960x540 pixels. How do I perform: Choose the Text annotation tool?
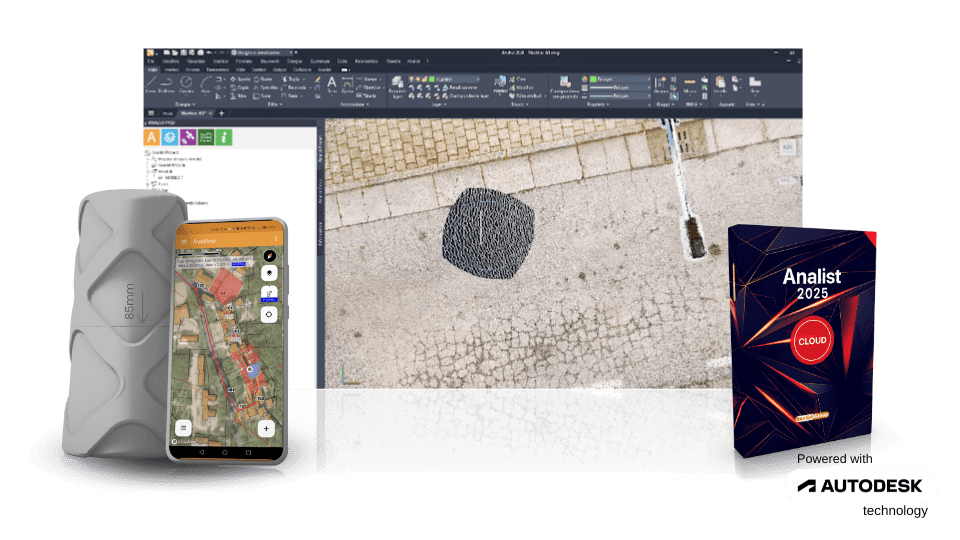point(332,84)
